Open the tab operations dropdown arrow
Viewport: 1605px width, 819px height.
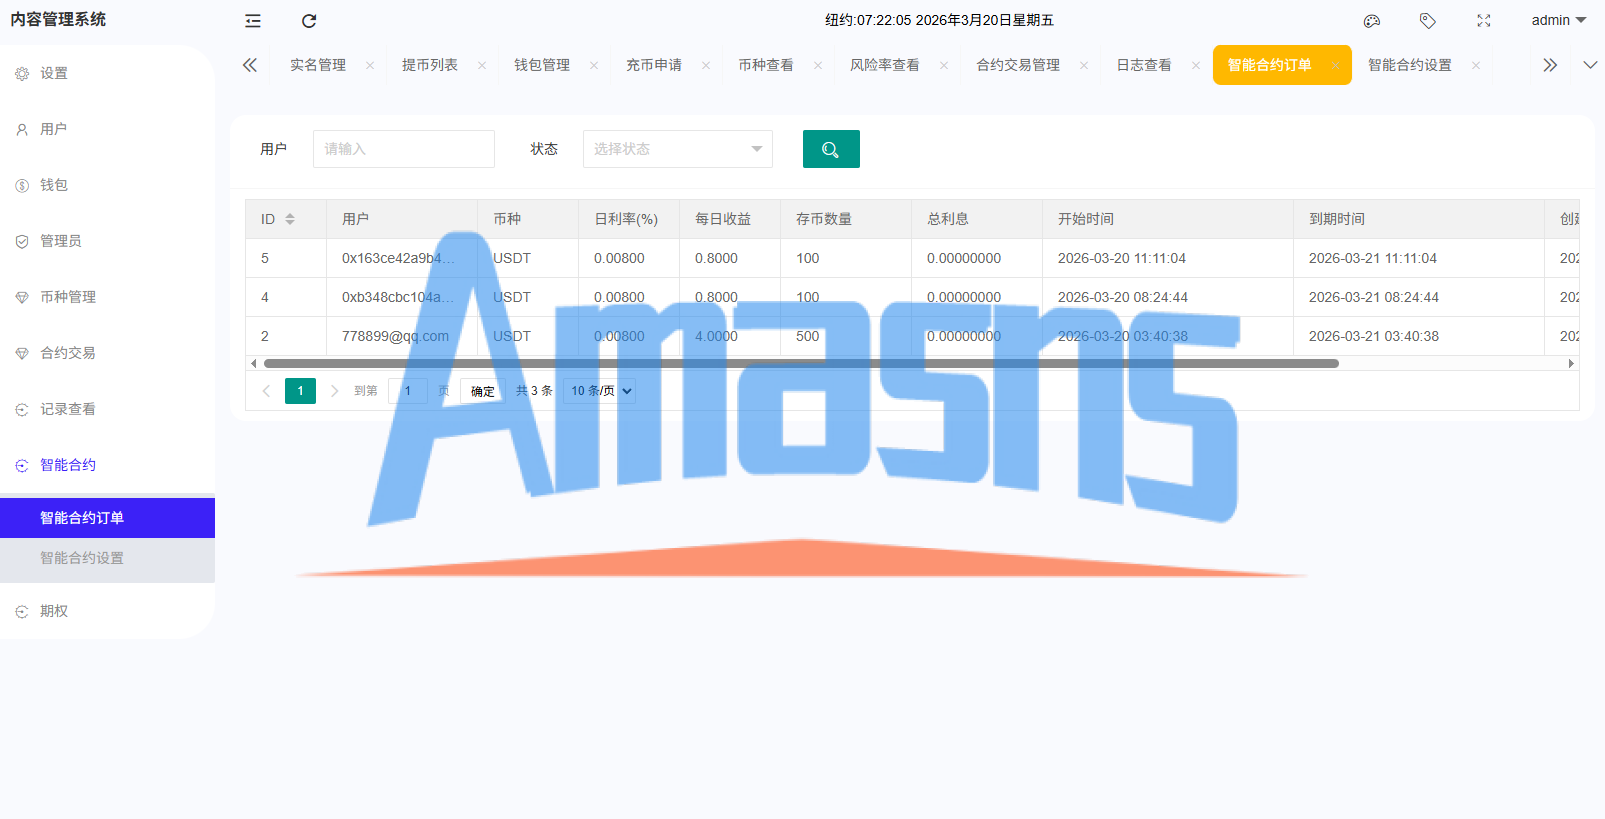[x=1590, y=65]
